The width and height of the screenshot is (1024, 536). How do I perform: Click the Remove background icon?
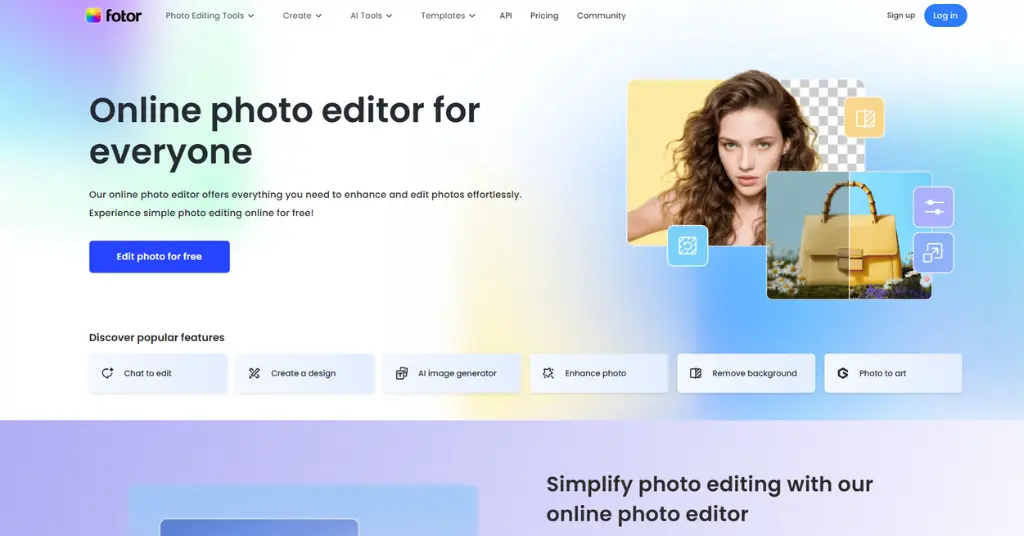[x=696, y=373]
